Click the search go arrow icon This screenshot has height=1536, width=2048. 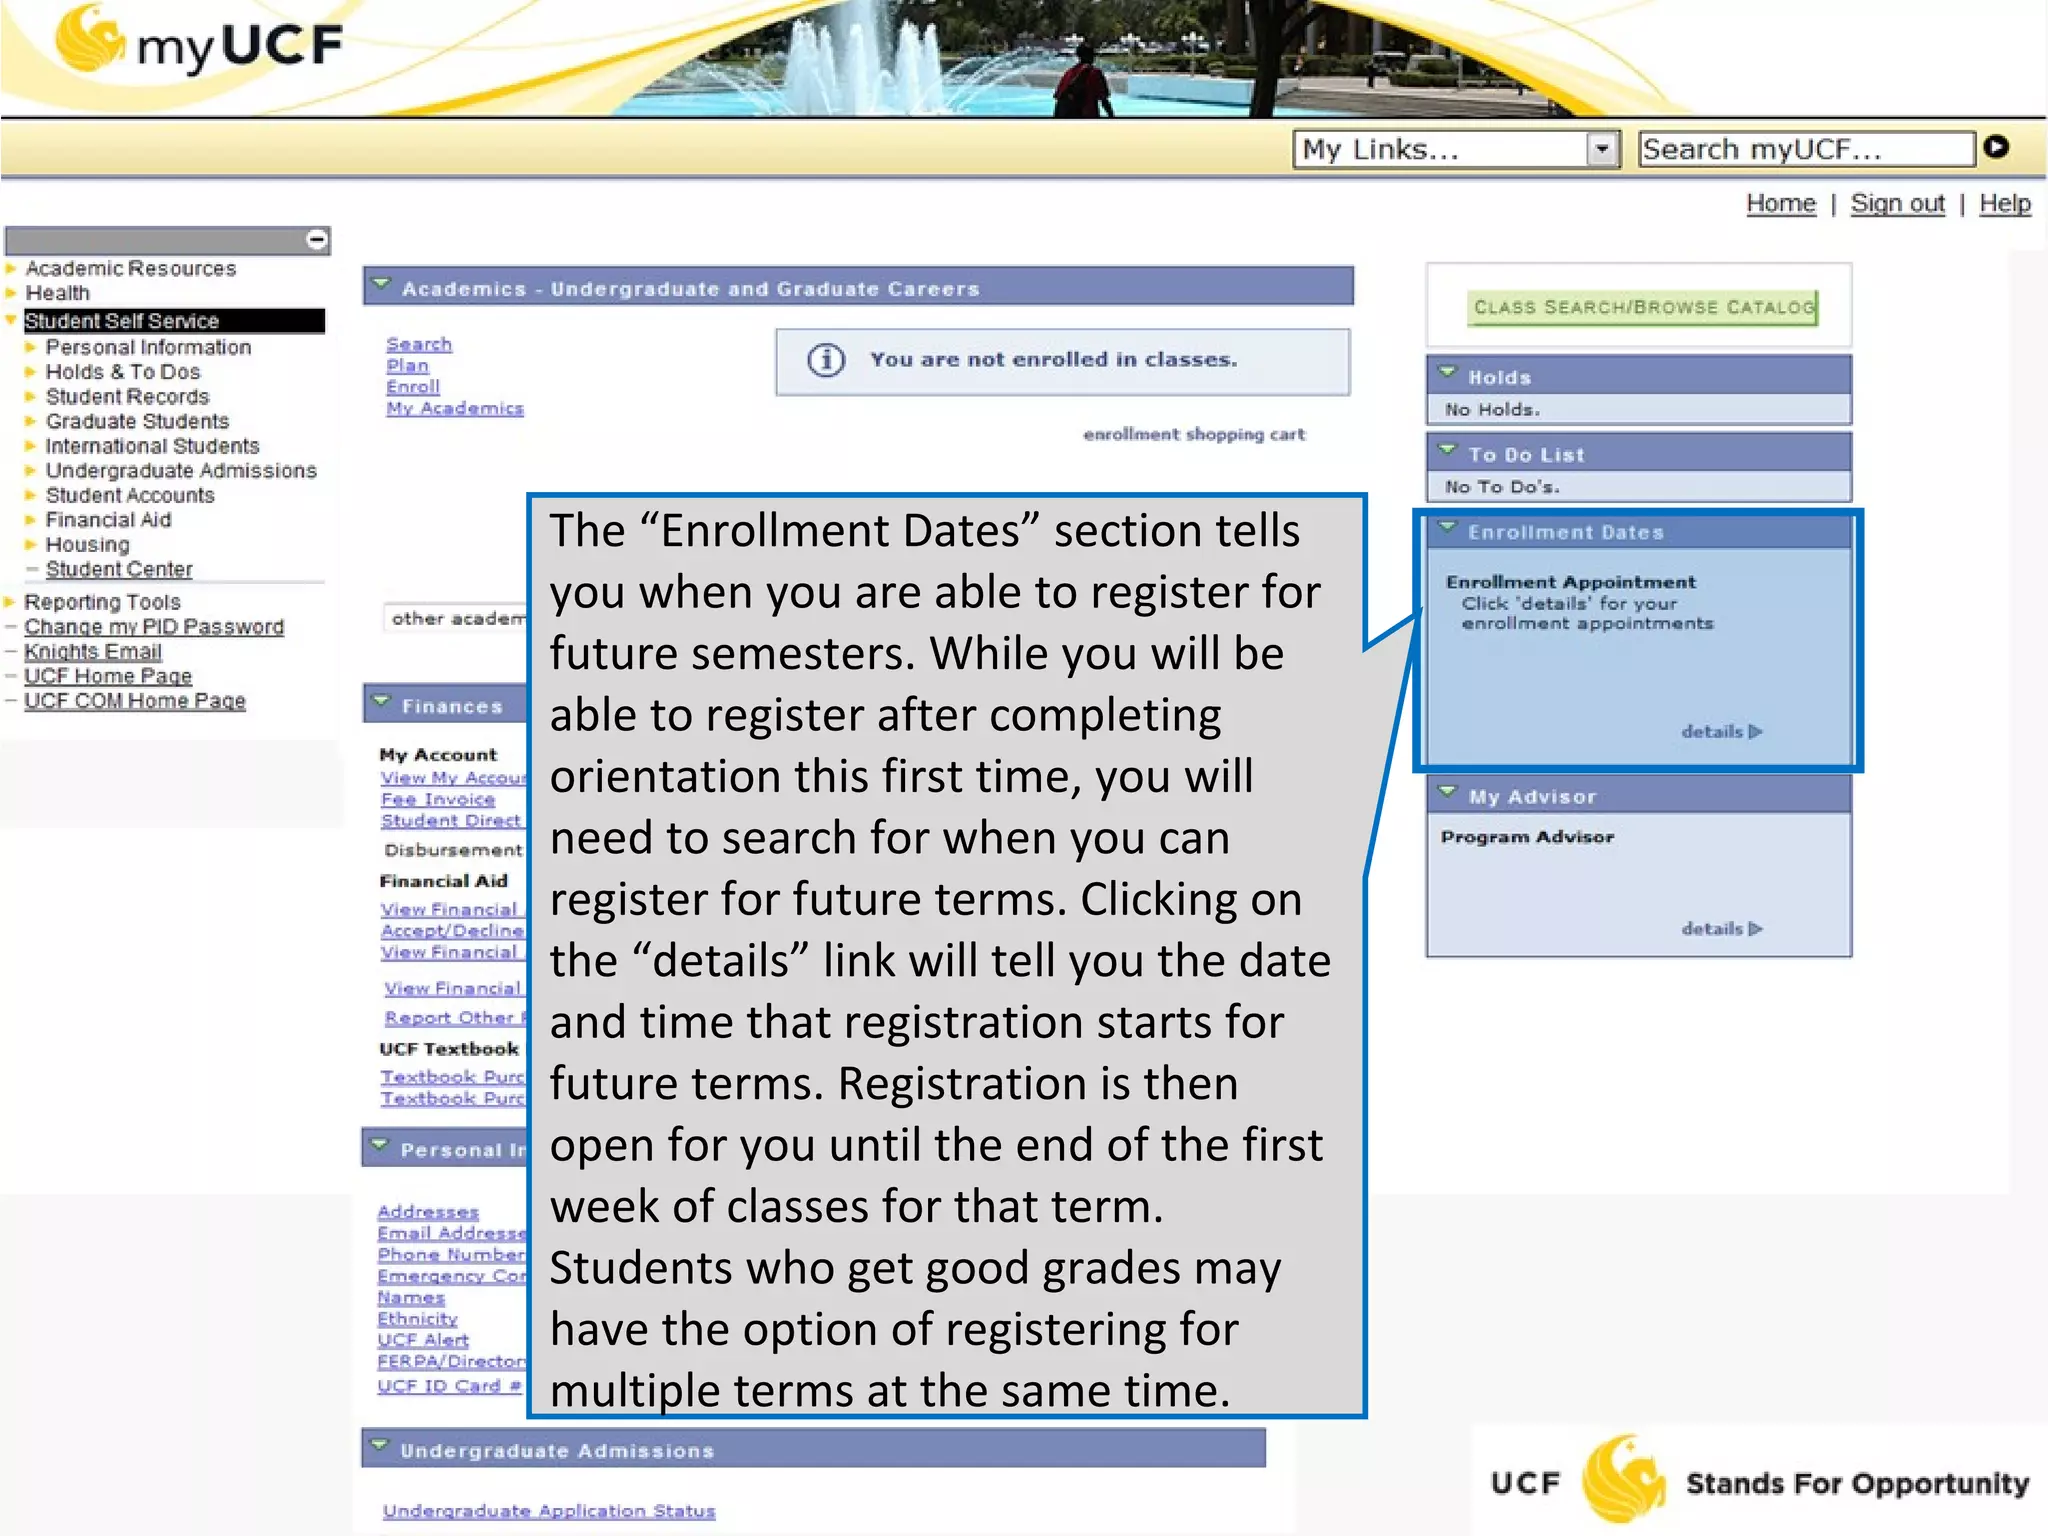[x=1996, y=147]
